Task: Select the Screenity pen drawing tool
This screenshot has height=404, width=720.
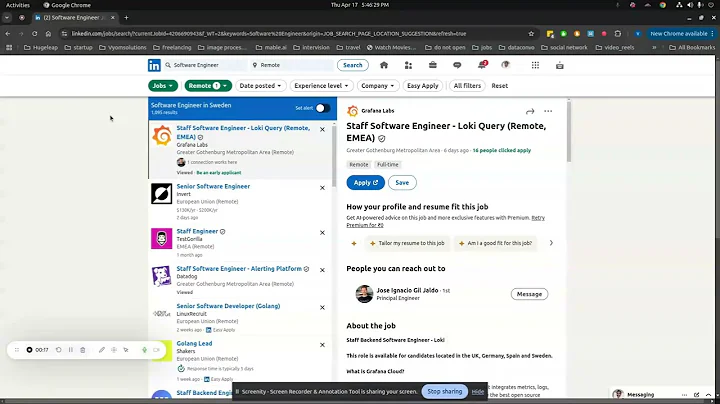Action: [102, 350]
